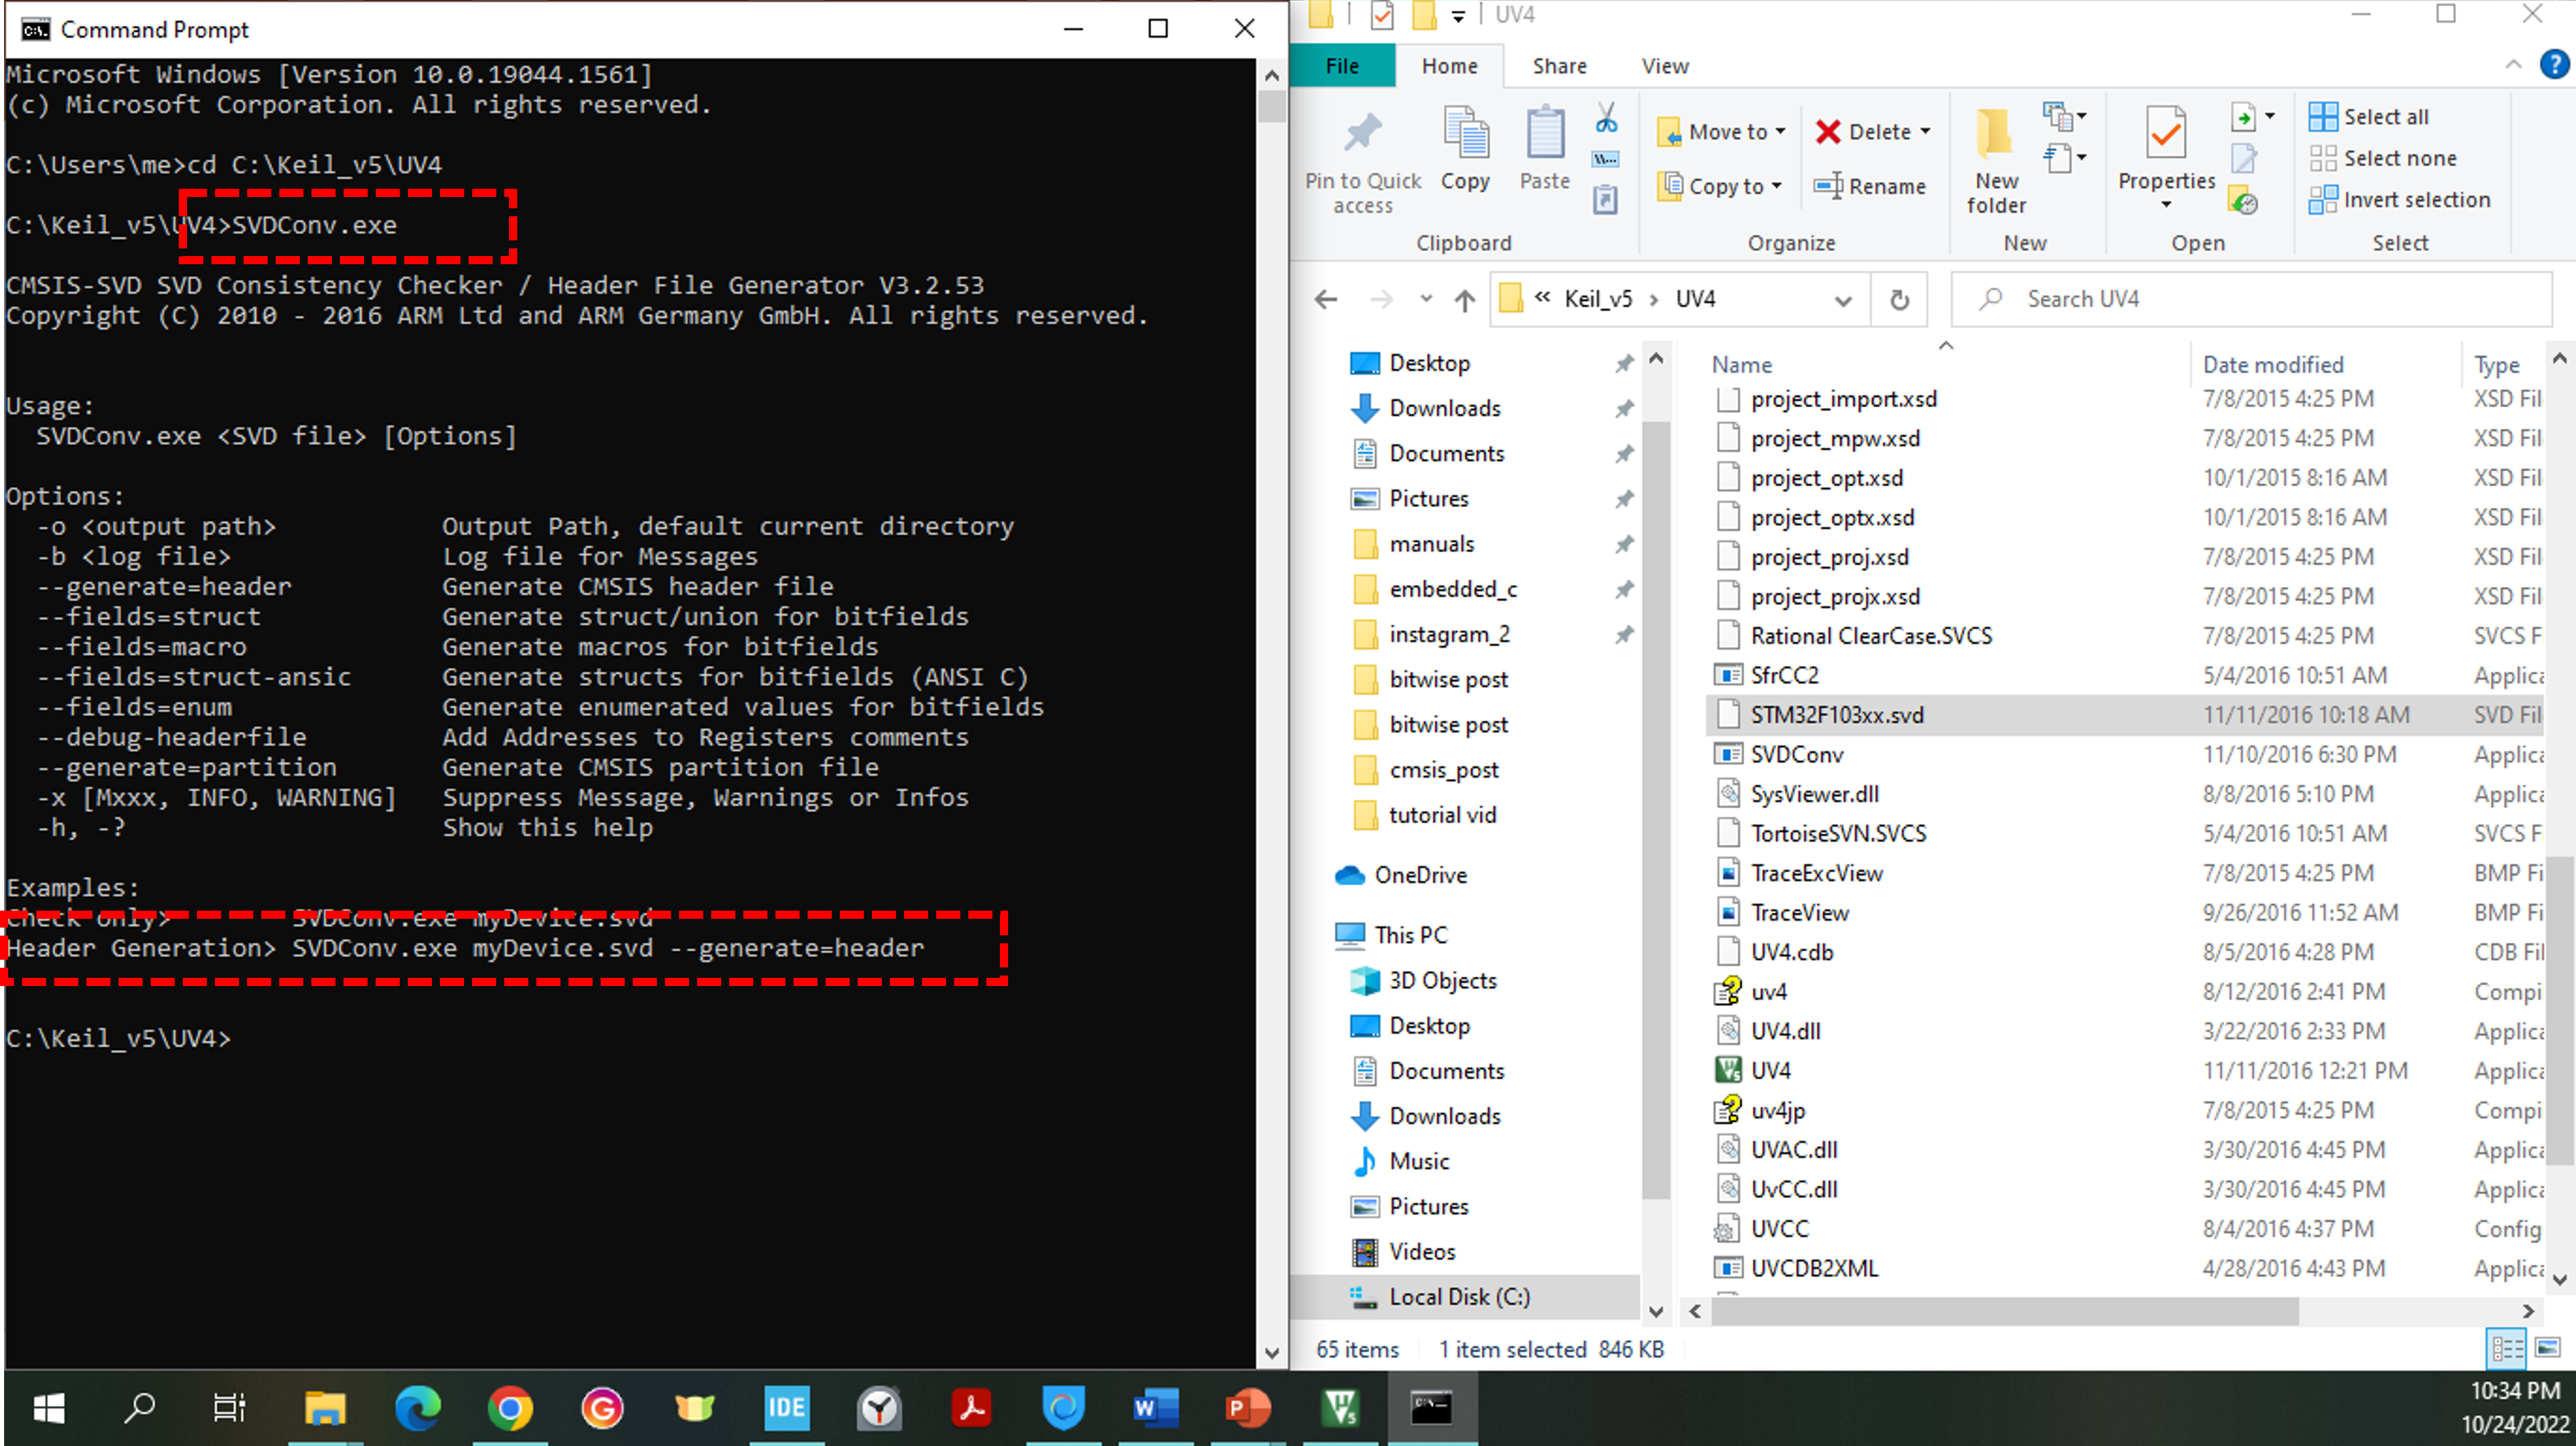2576x1446 pixels.
Task: Click the Cut scissors icon
Action: (x=1606, y=118)
